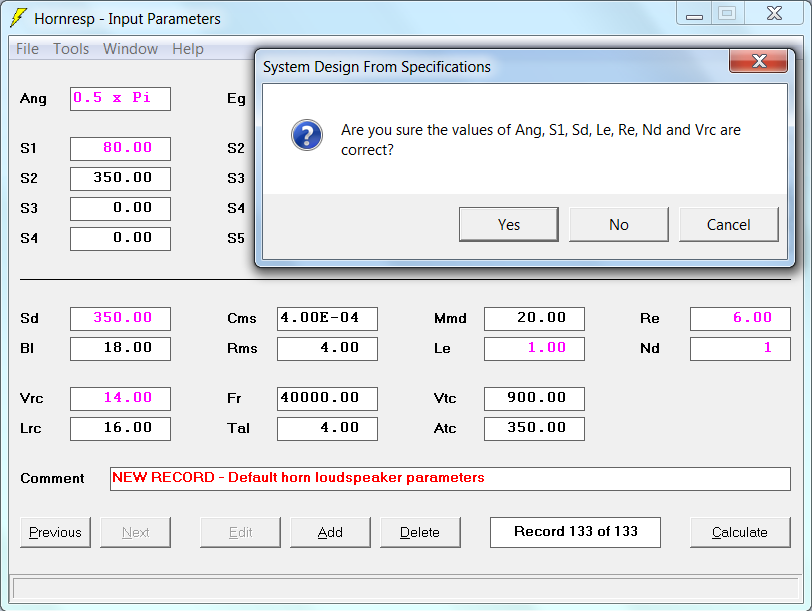Click the Edit button
Screen dimensions: 812x611
click(x=240, y=532)
